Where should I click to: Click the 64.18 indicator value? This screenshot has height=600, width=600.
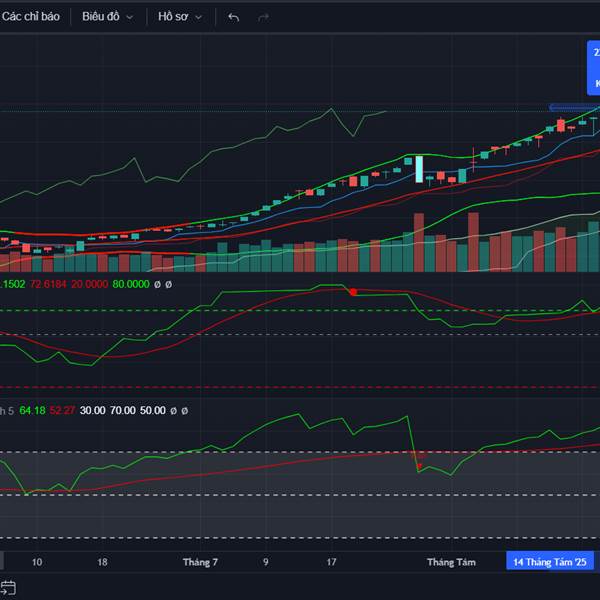point(32,411)
